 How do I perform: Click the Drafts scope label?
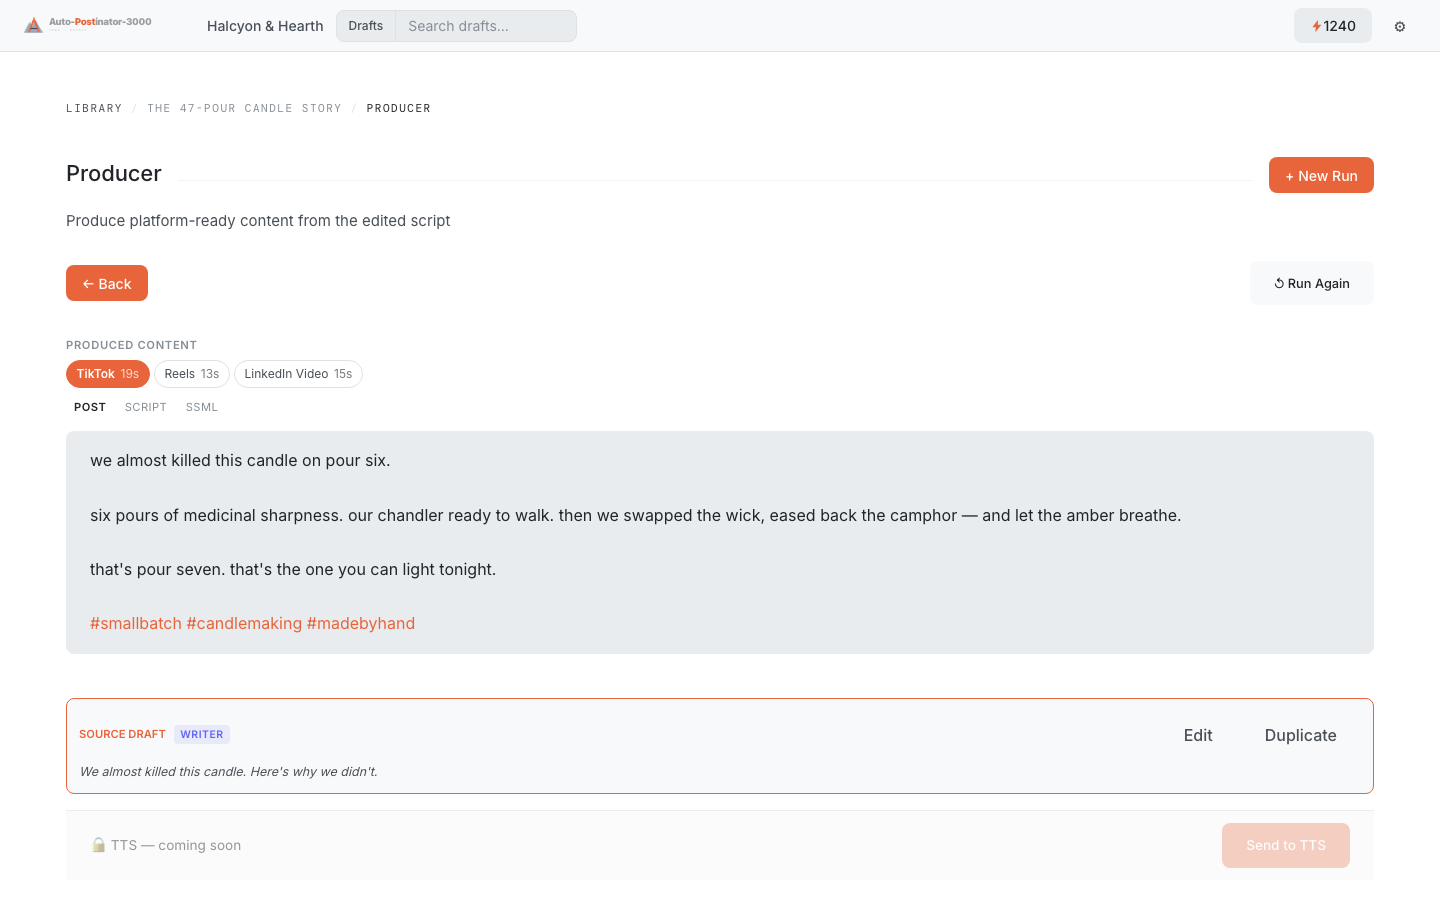366,26
